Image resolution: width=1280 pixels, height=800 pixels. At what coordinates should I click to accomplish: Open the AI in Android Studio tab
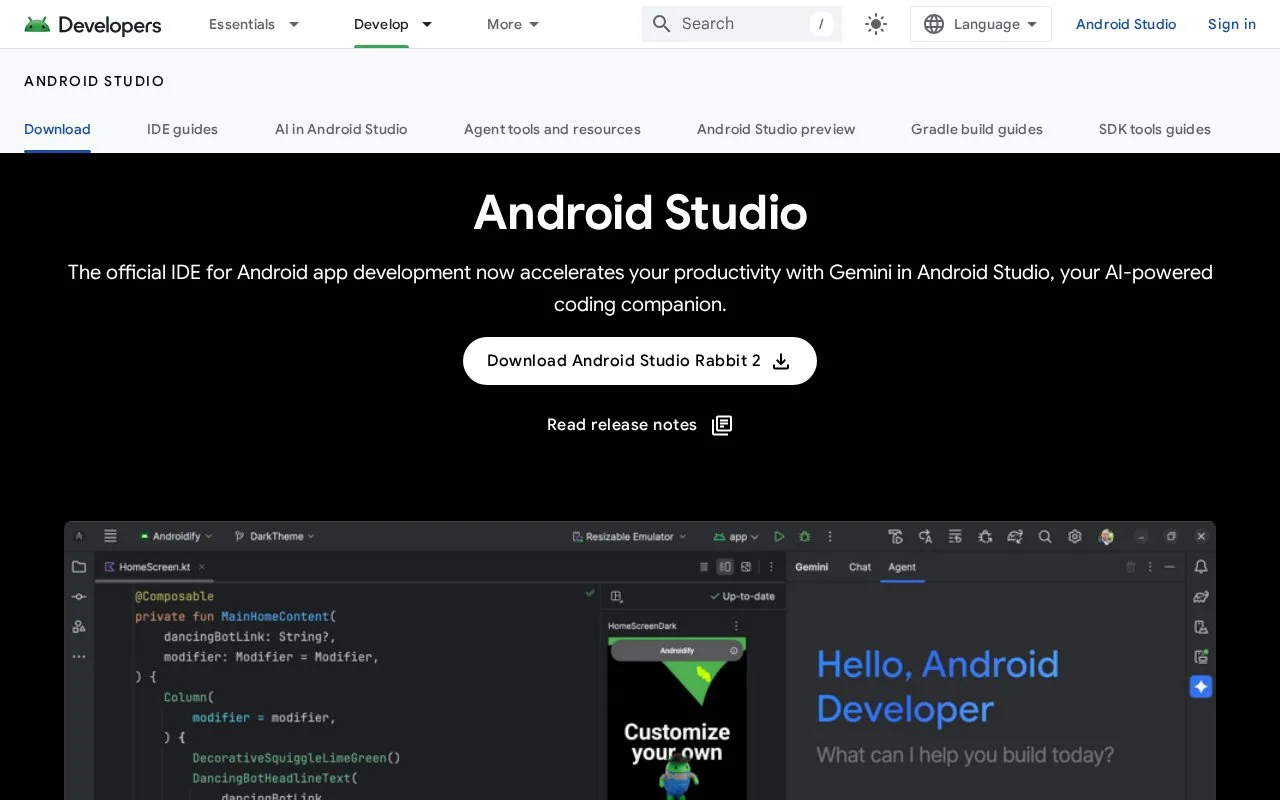pos(341,129)
